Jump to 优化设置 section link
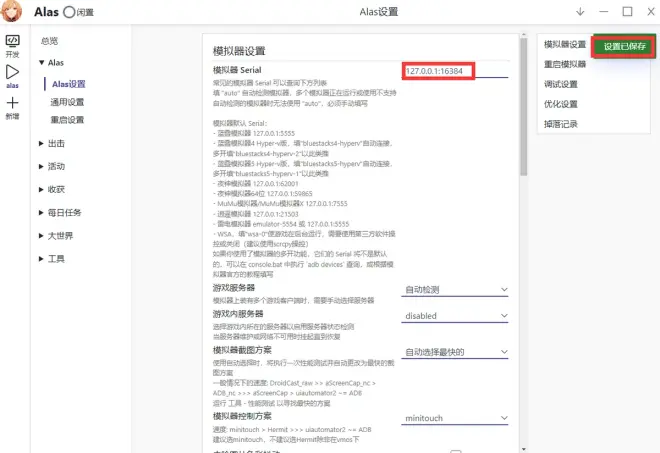Viewport: 660px width, 453px height. coord(561,104)
